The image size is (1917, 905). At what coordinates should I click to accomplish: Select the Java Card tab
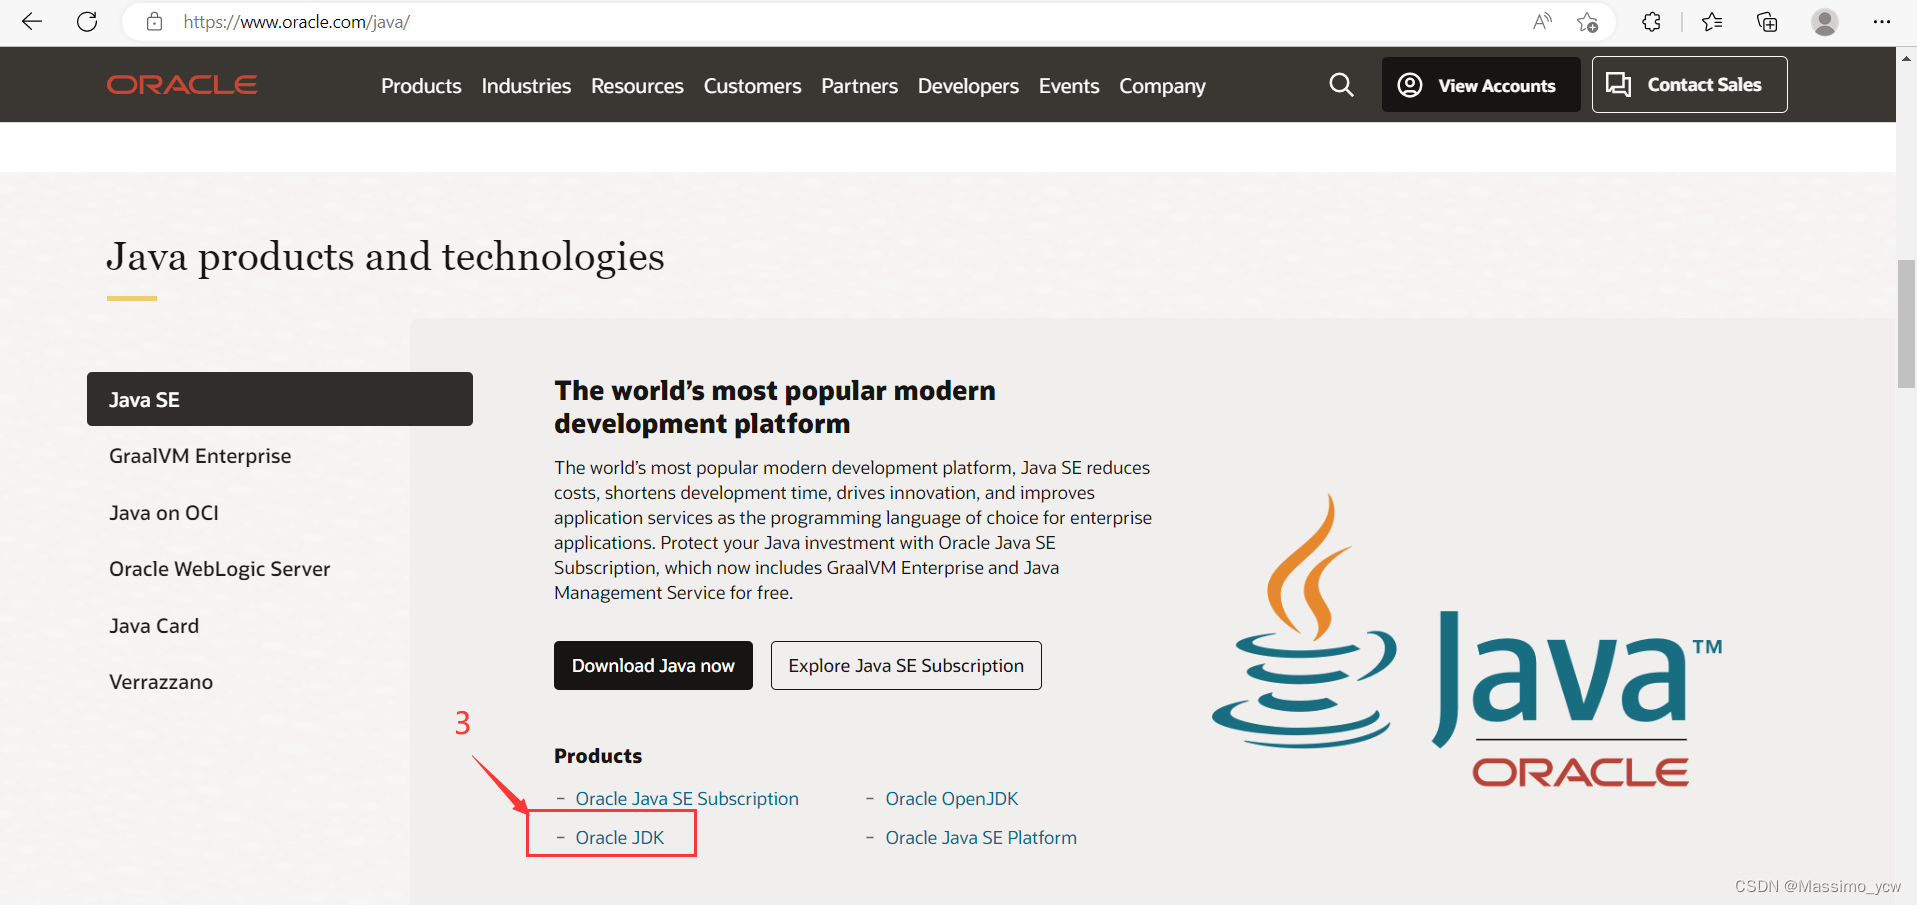154,626
